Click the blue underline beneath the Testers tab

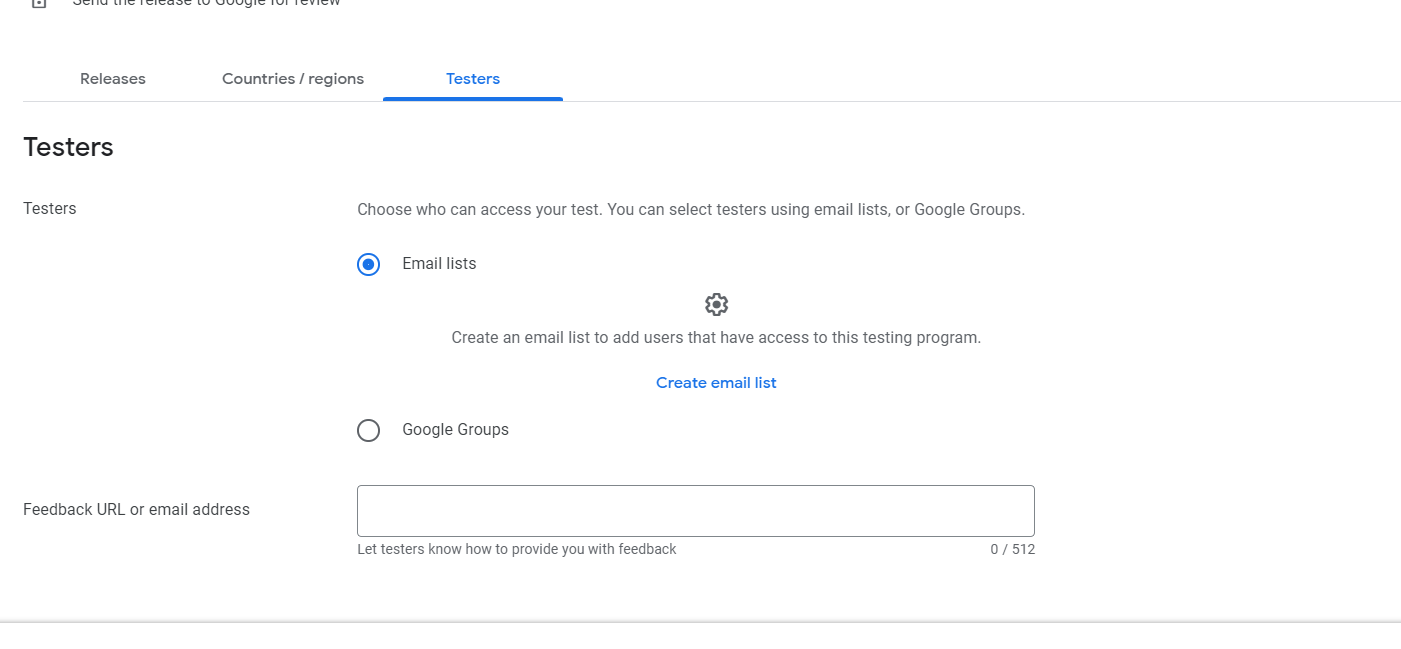(x=473, y=99)
